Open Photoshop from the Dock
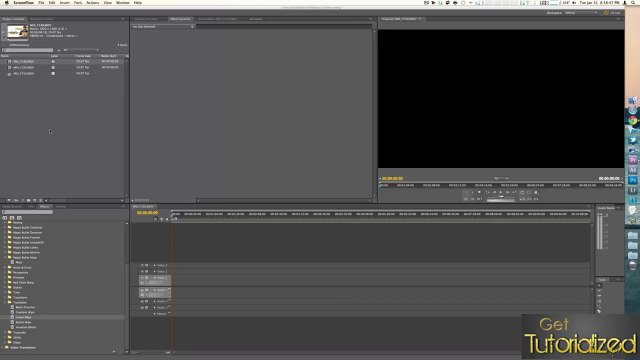Screen dimensions: 640x360 [633, 180]
